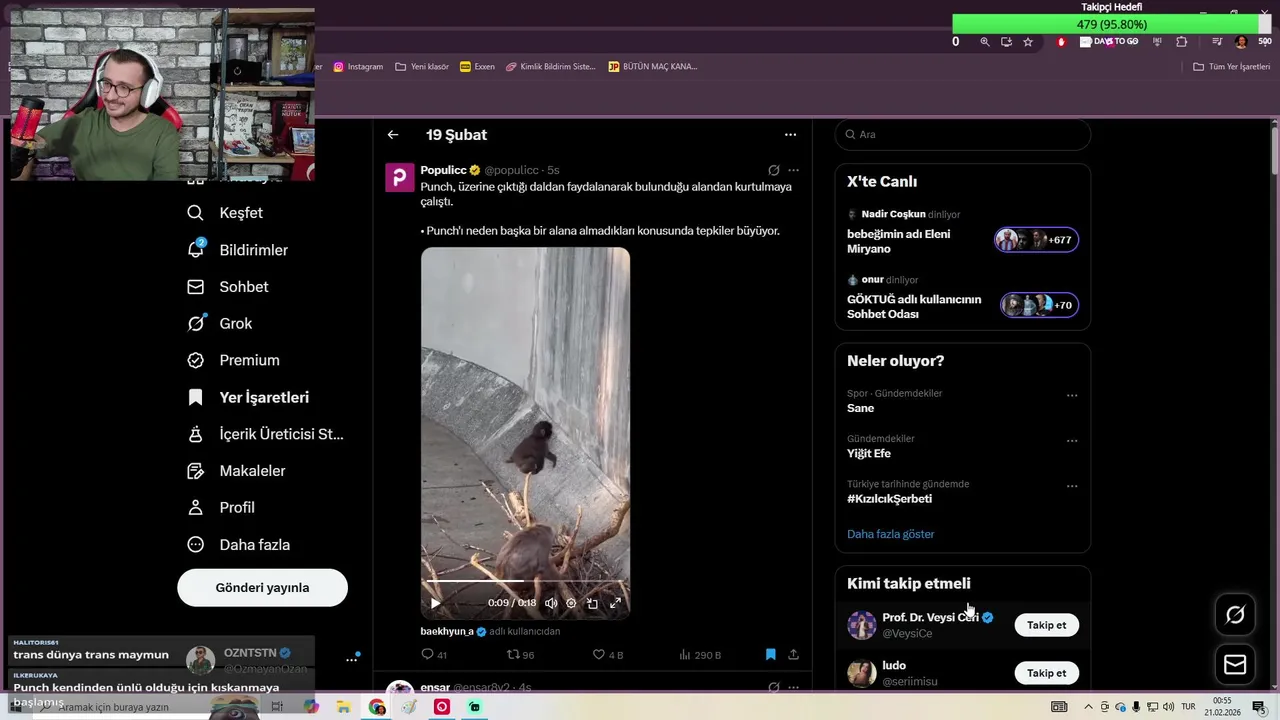Open Grok from the sidebar
Screen dimensions: 1280x720
[220, 324]
